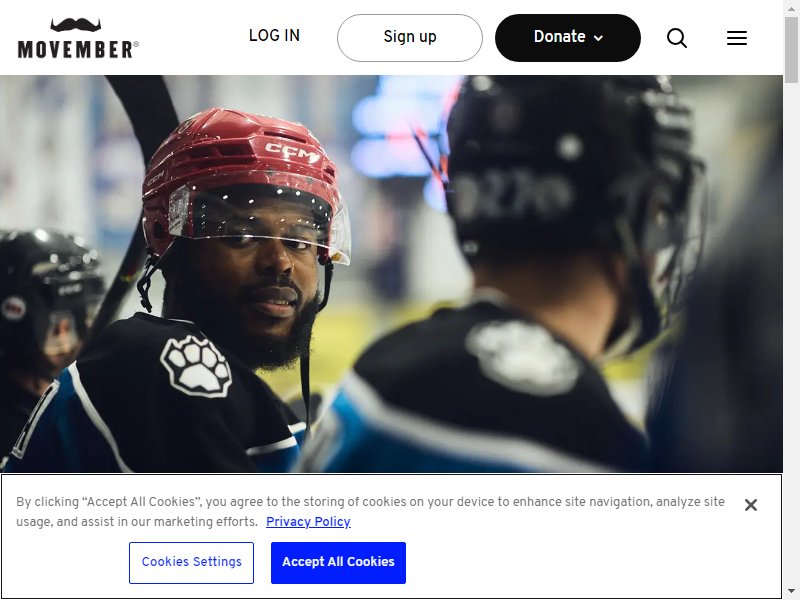Accept All Cookies
The height and width of the screenshot is (600, 800).
point(338,563)
